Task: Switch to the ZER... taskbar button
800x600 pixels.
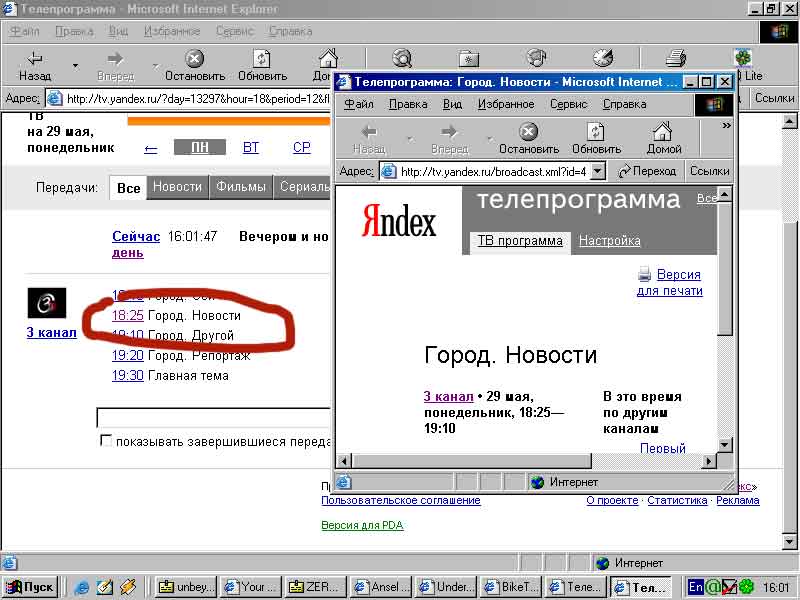Action: pyautogui.click(x=316, y=587)
